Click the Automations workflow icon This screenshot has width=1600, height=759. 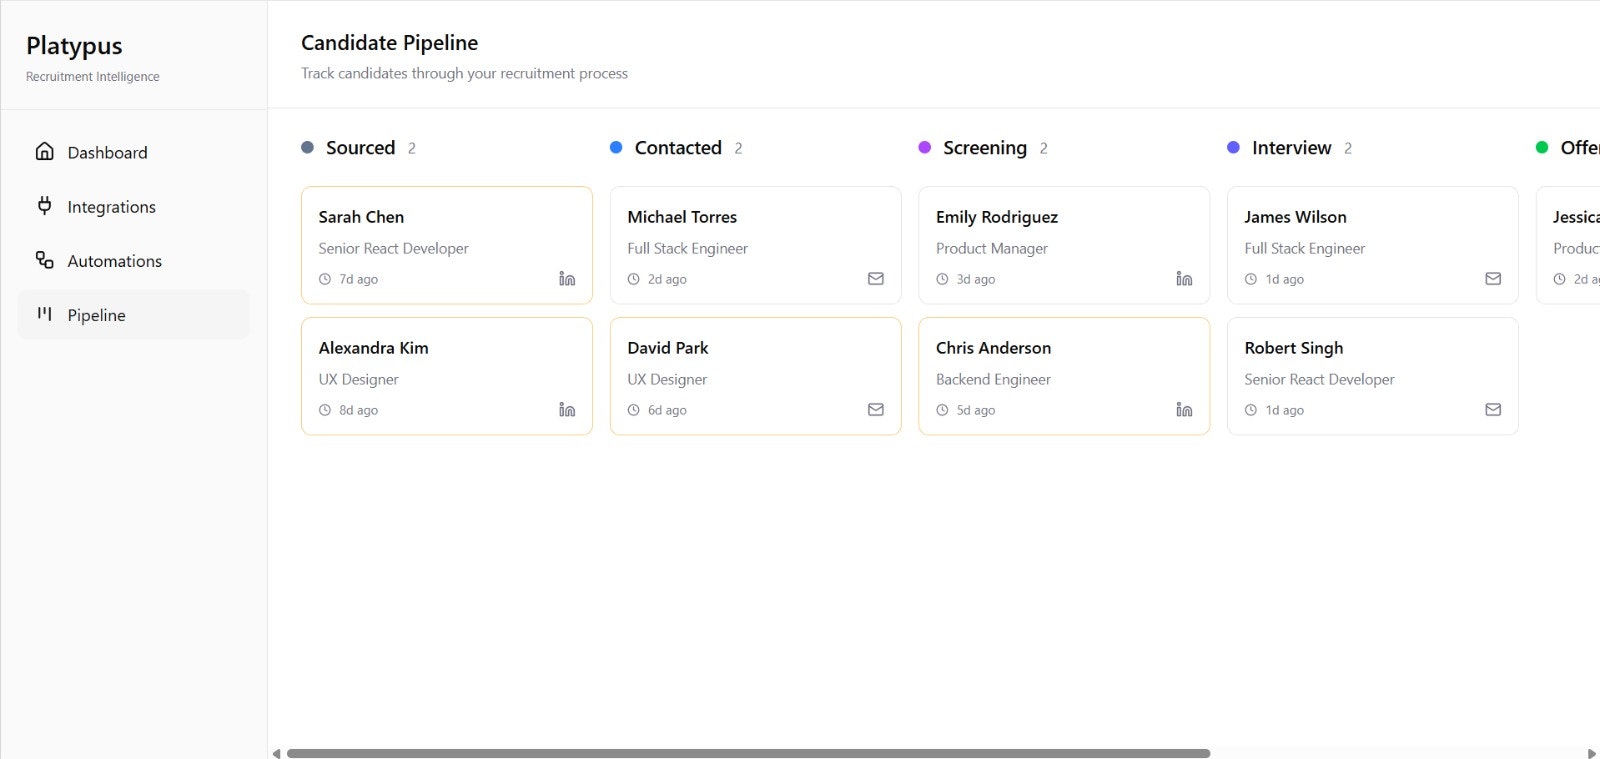click(x=44, y=260)
